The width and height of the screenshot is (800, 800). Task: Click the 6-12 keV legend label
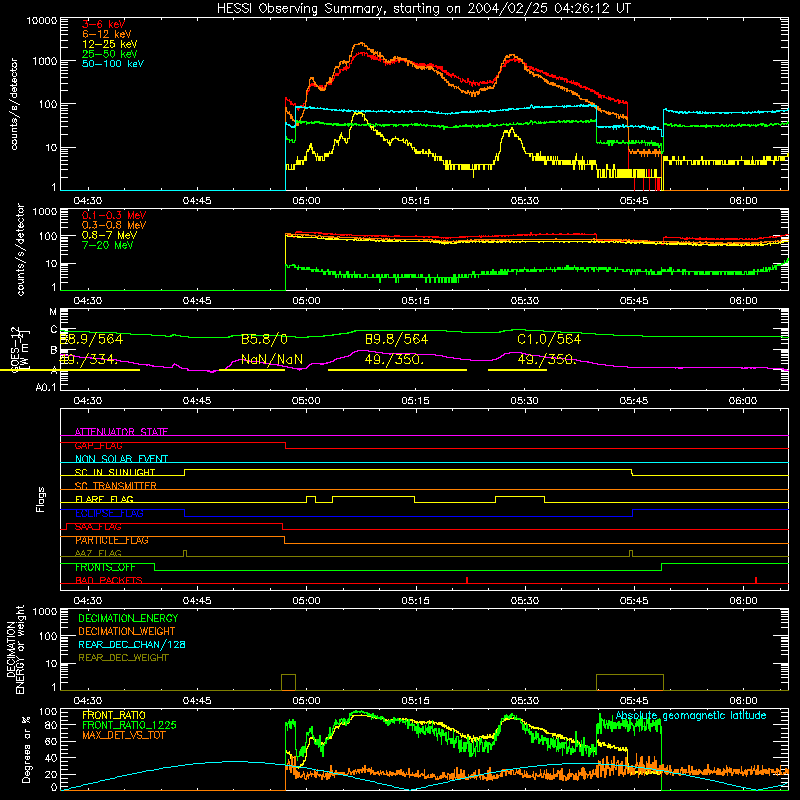pos(107,34)
